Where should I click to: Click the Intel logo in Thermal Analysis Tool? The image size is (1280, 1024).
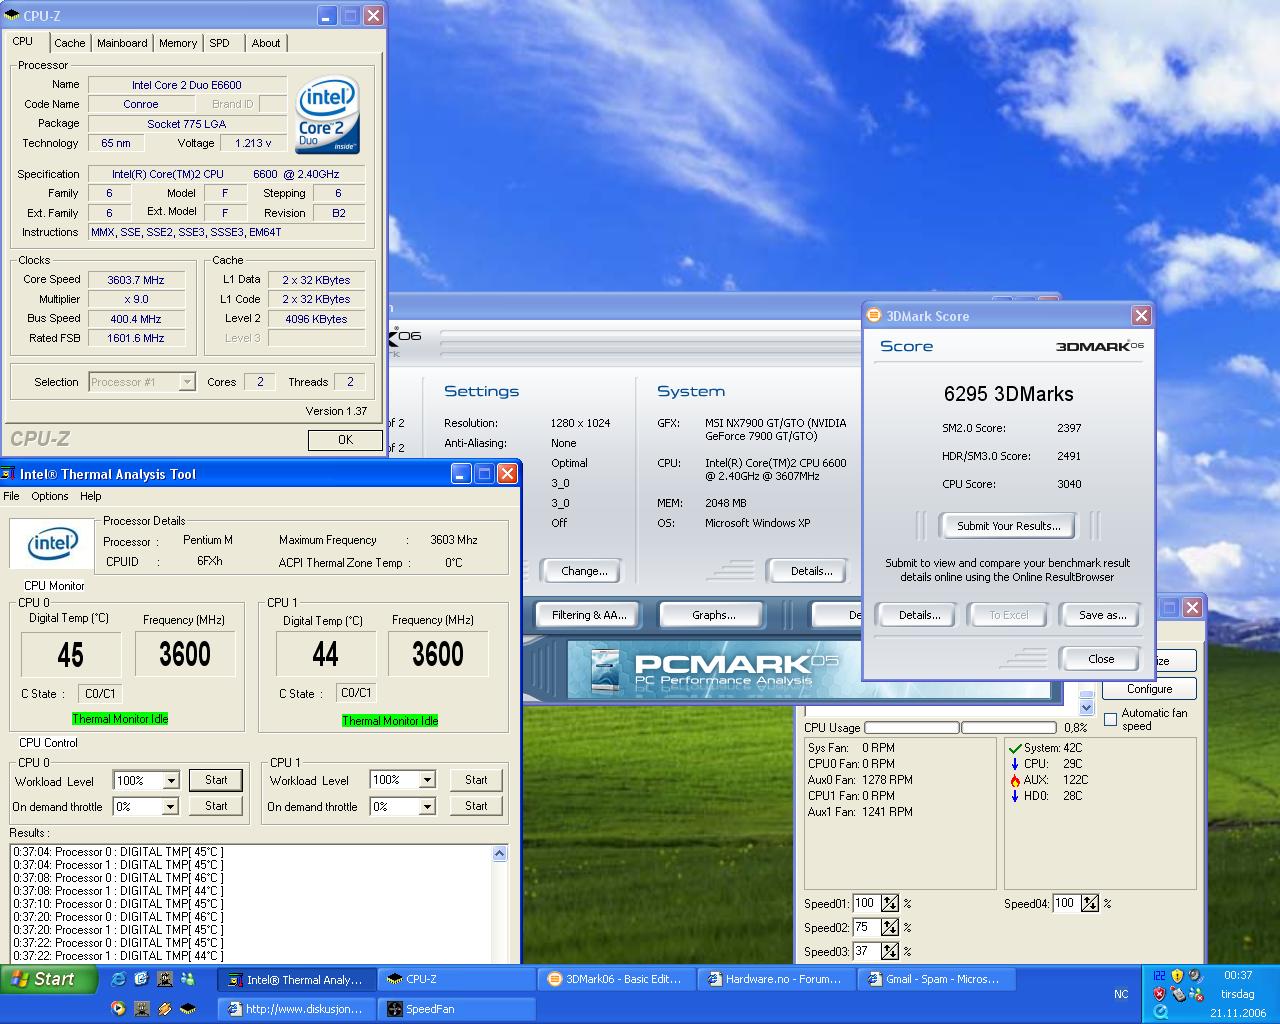53,544
